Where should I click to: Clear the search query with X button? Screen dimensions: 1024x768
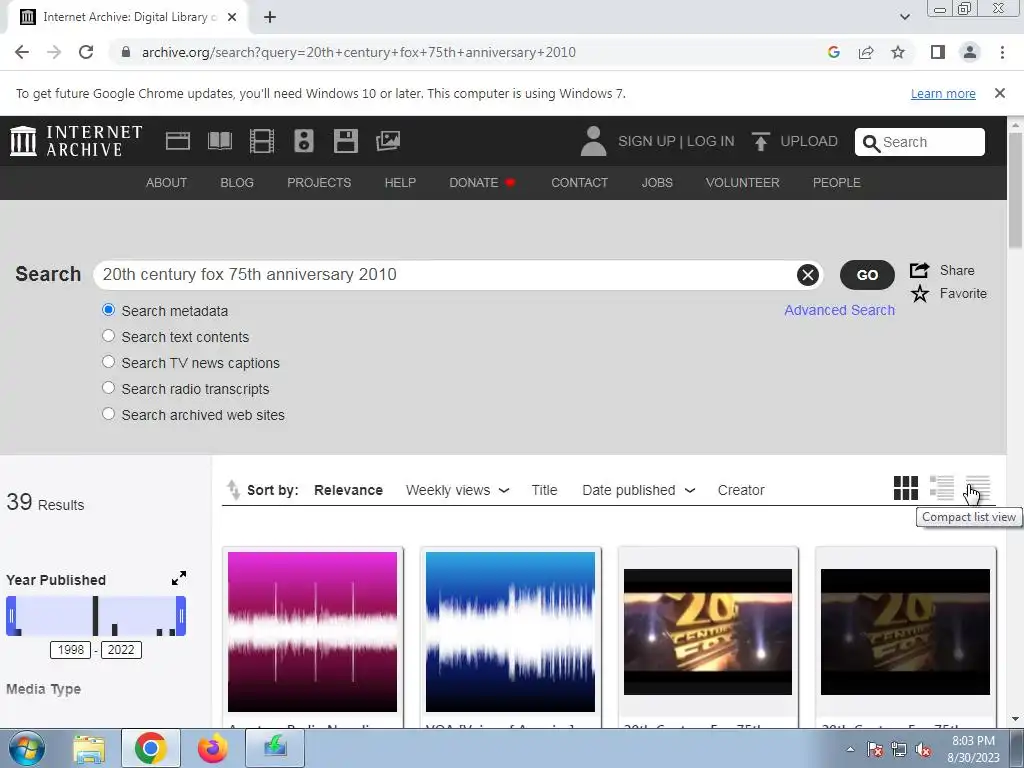click(808, 275)
